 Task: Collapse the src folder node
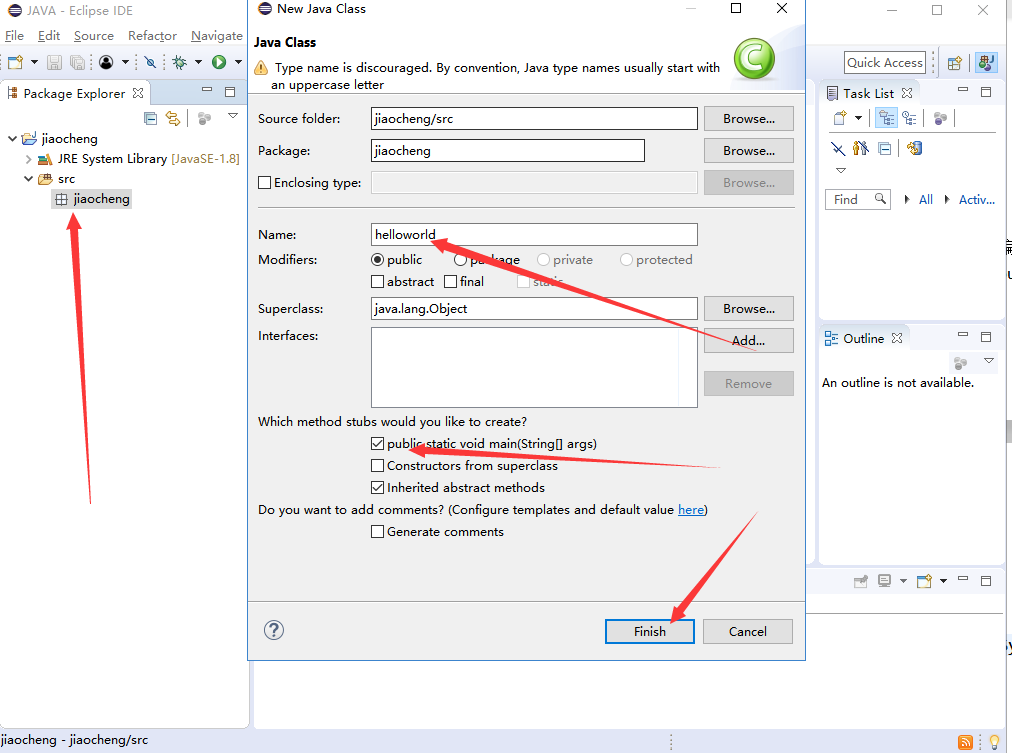pos(28,179)
